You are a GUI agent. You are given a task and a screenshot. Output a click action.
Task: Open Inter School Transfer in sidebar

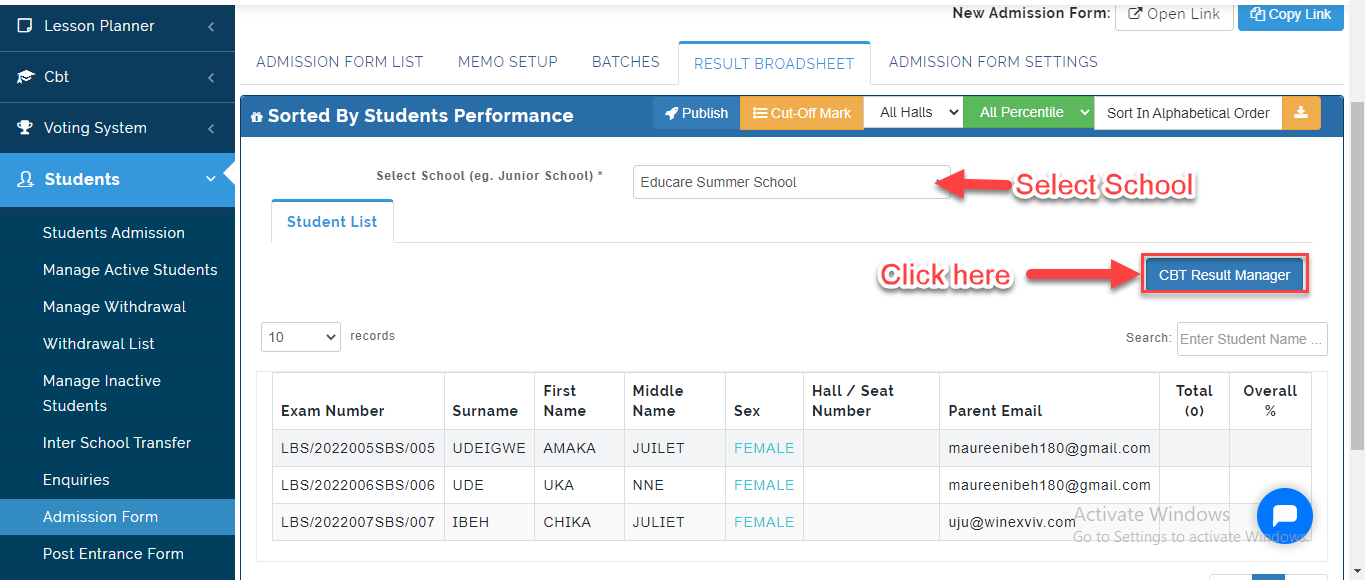pos(117,443)
